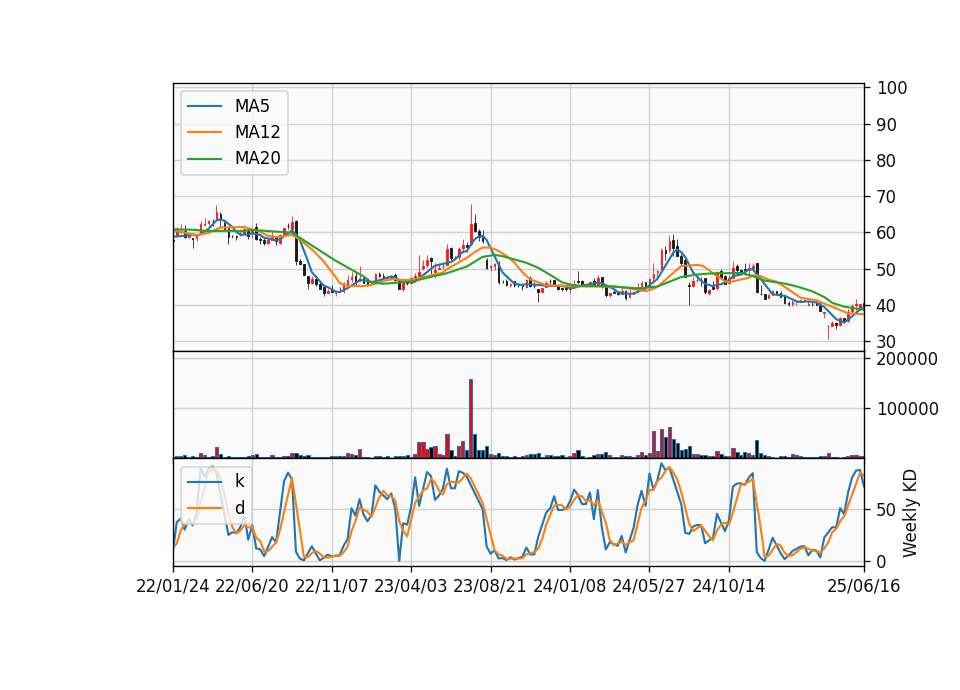This screenshot has height=690, width=960.
Task: Click the blue MA5 legend line sample
Action: [x=204, y=106]
